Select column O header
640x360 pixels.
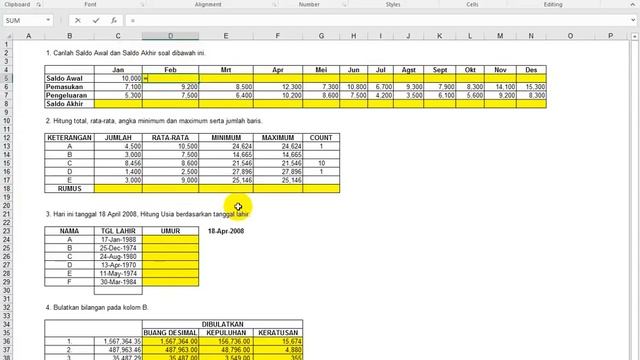(570, 36)
